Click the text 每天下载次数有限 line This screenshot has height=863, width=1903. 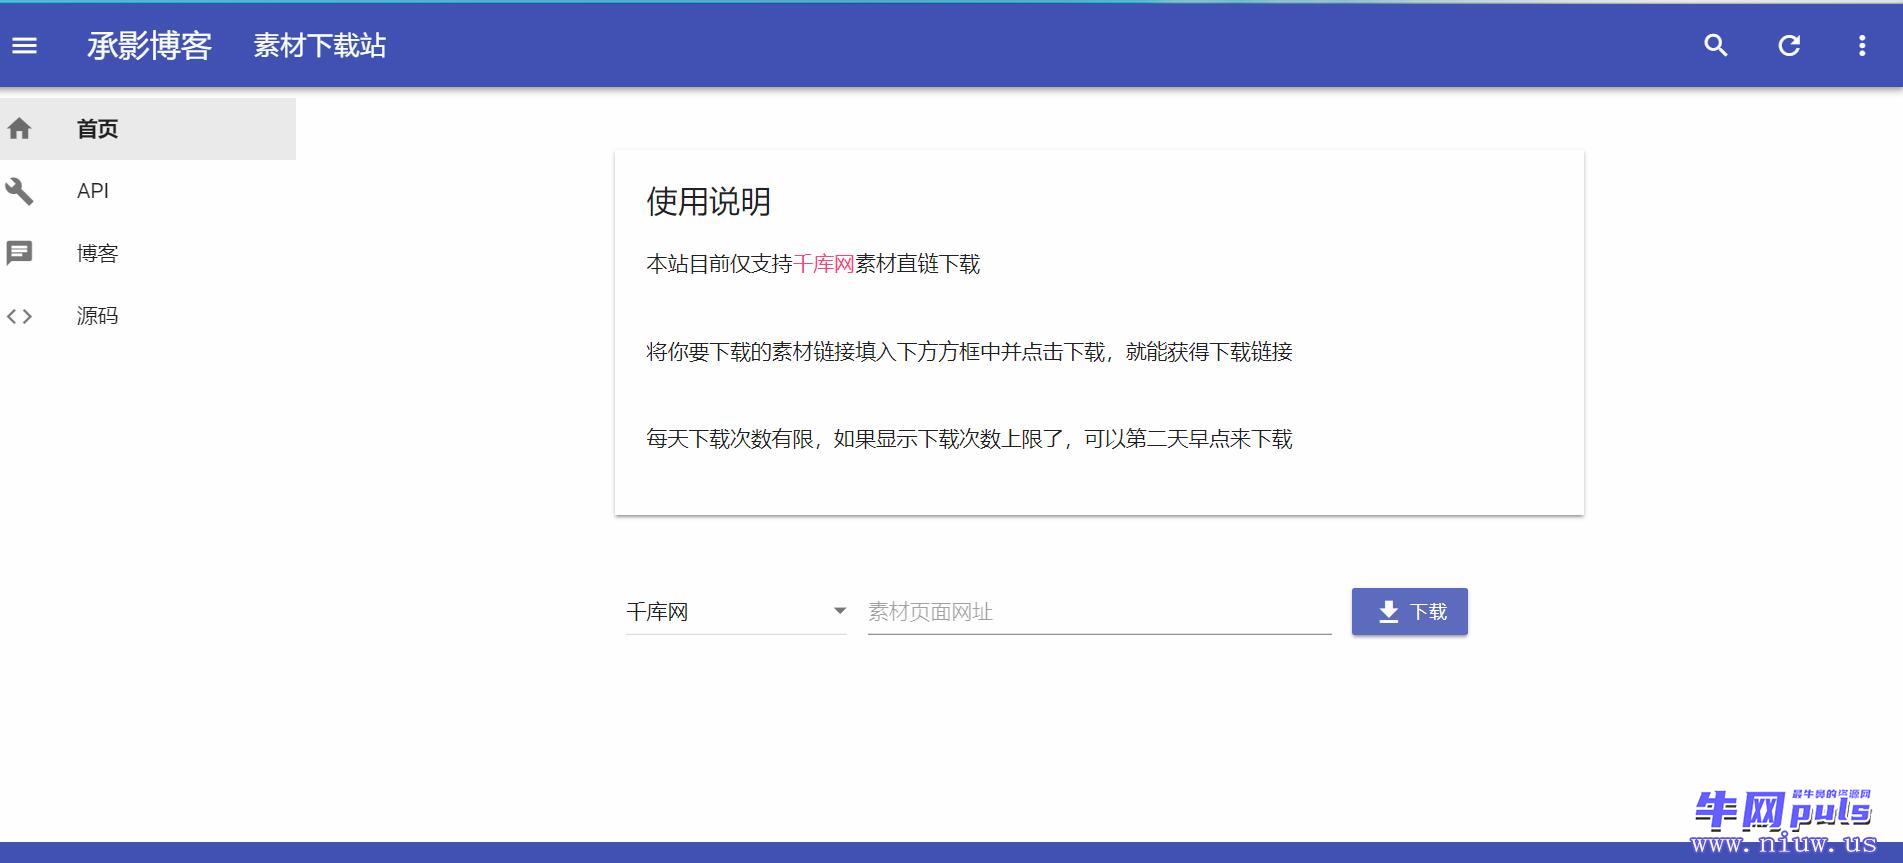[969, 439]
